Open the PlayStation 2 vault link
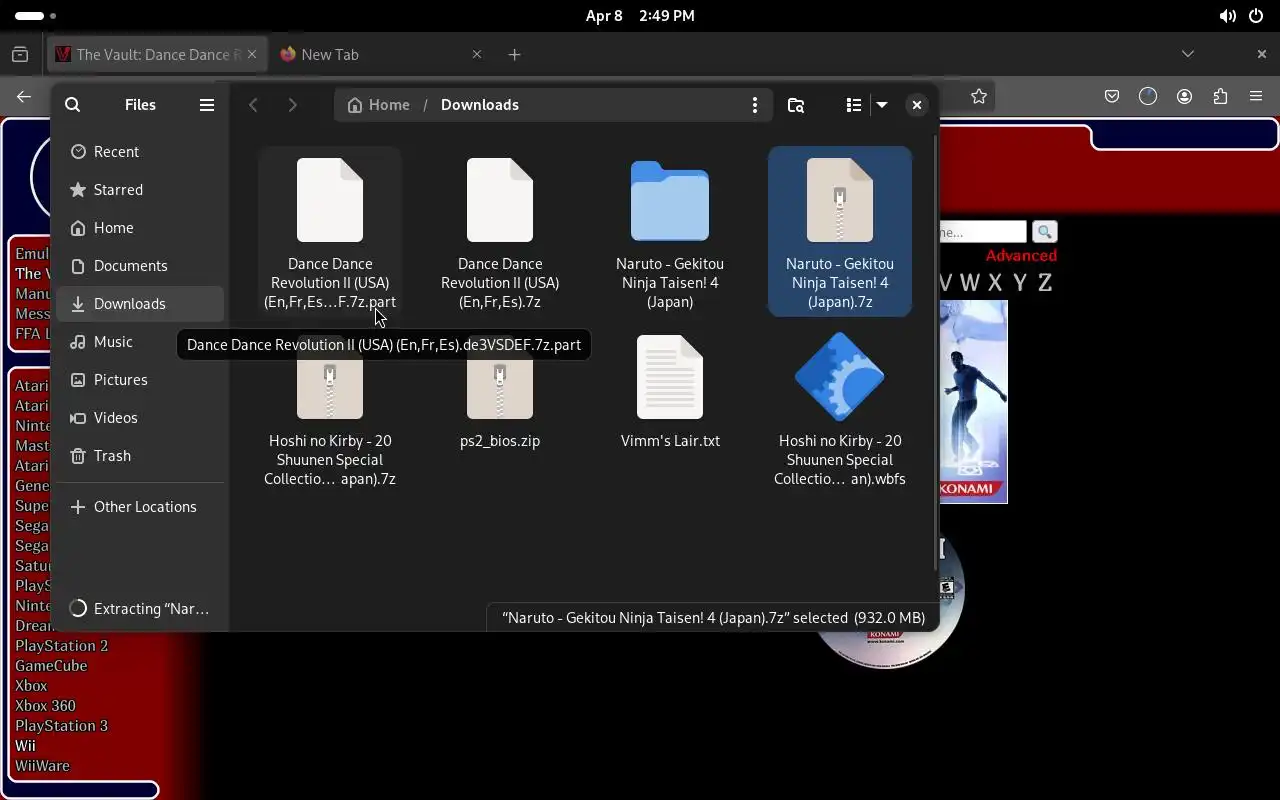 (x=62, y=646)
